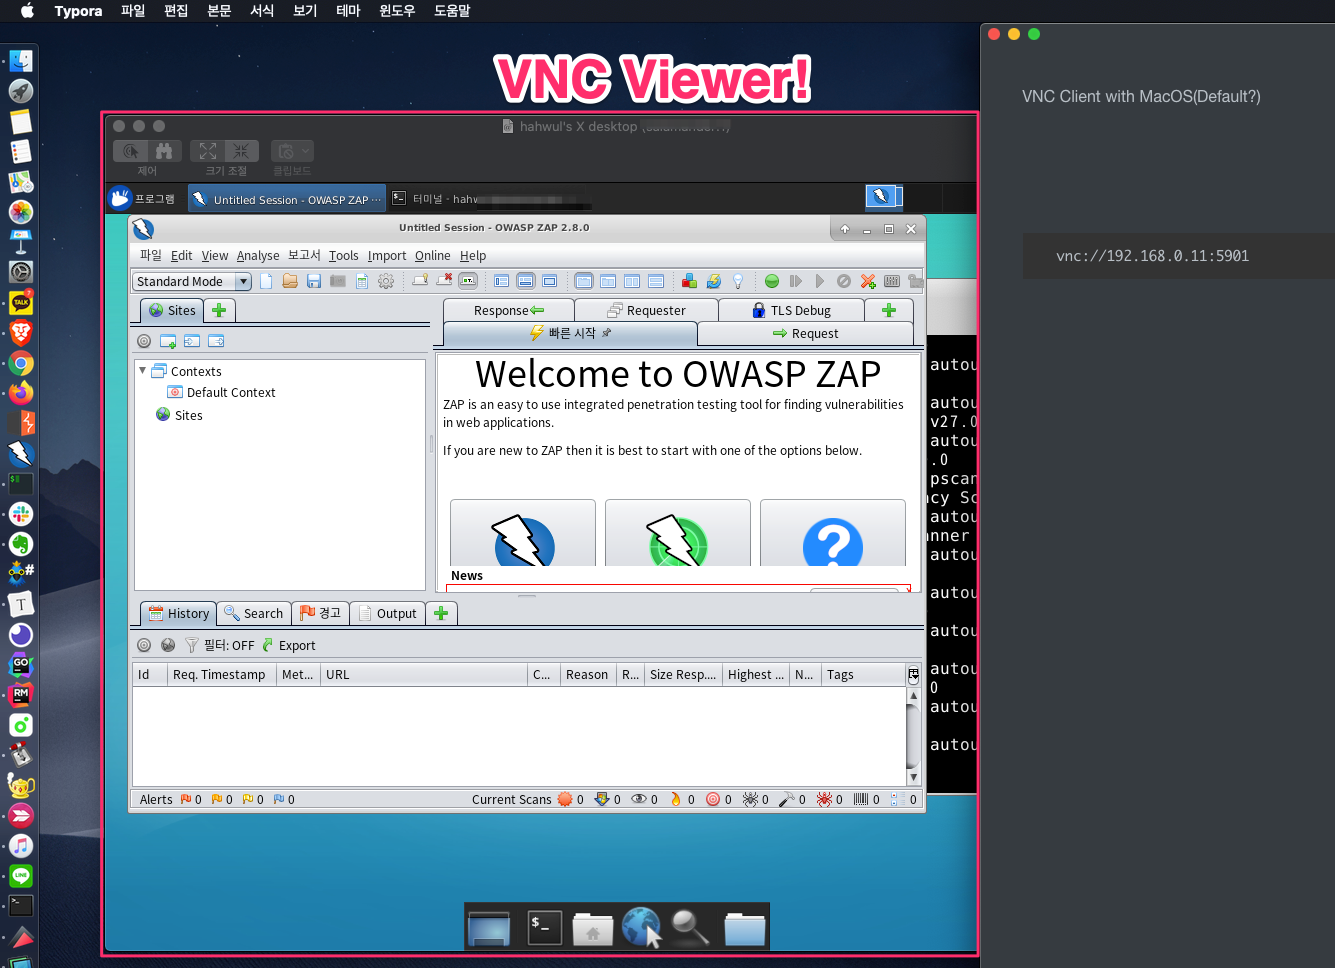Open 파일 menu in ZAP
Viewport: 1335px width, 968px height.
pos(150,255)
